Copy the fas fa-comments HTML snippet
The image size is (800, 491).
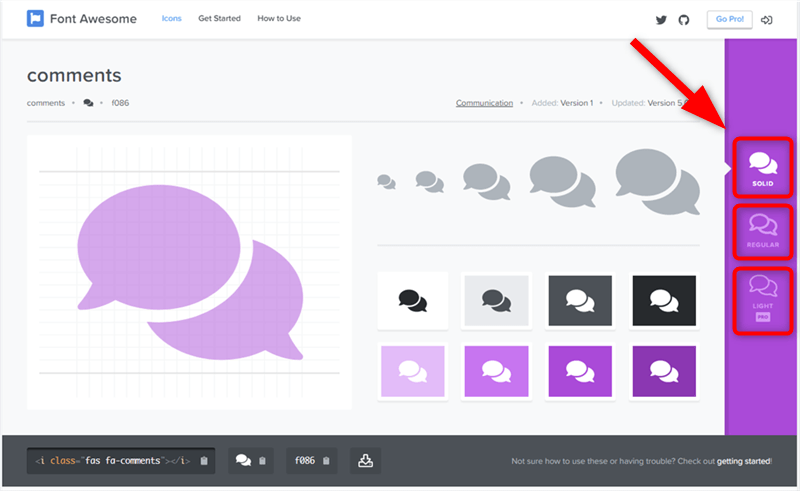pos(121,460)
